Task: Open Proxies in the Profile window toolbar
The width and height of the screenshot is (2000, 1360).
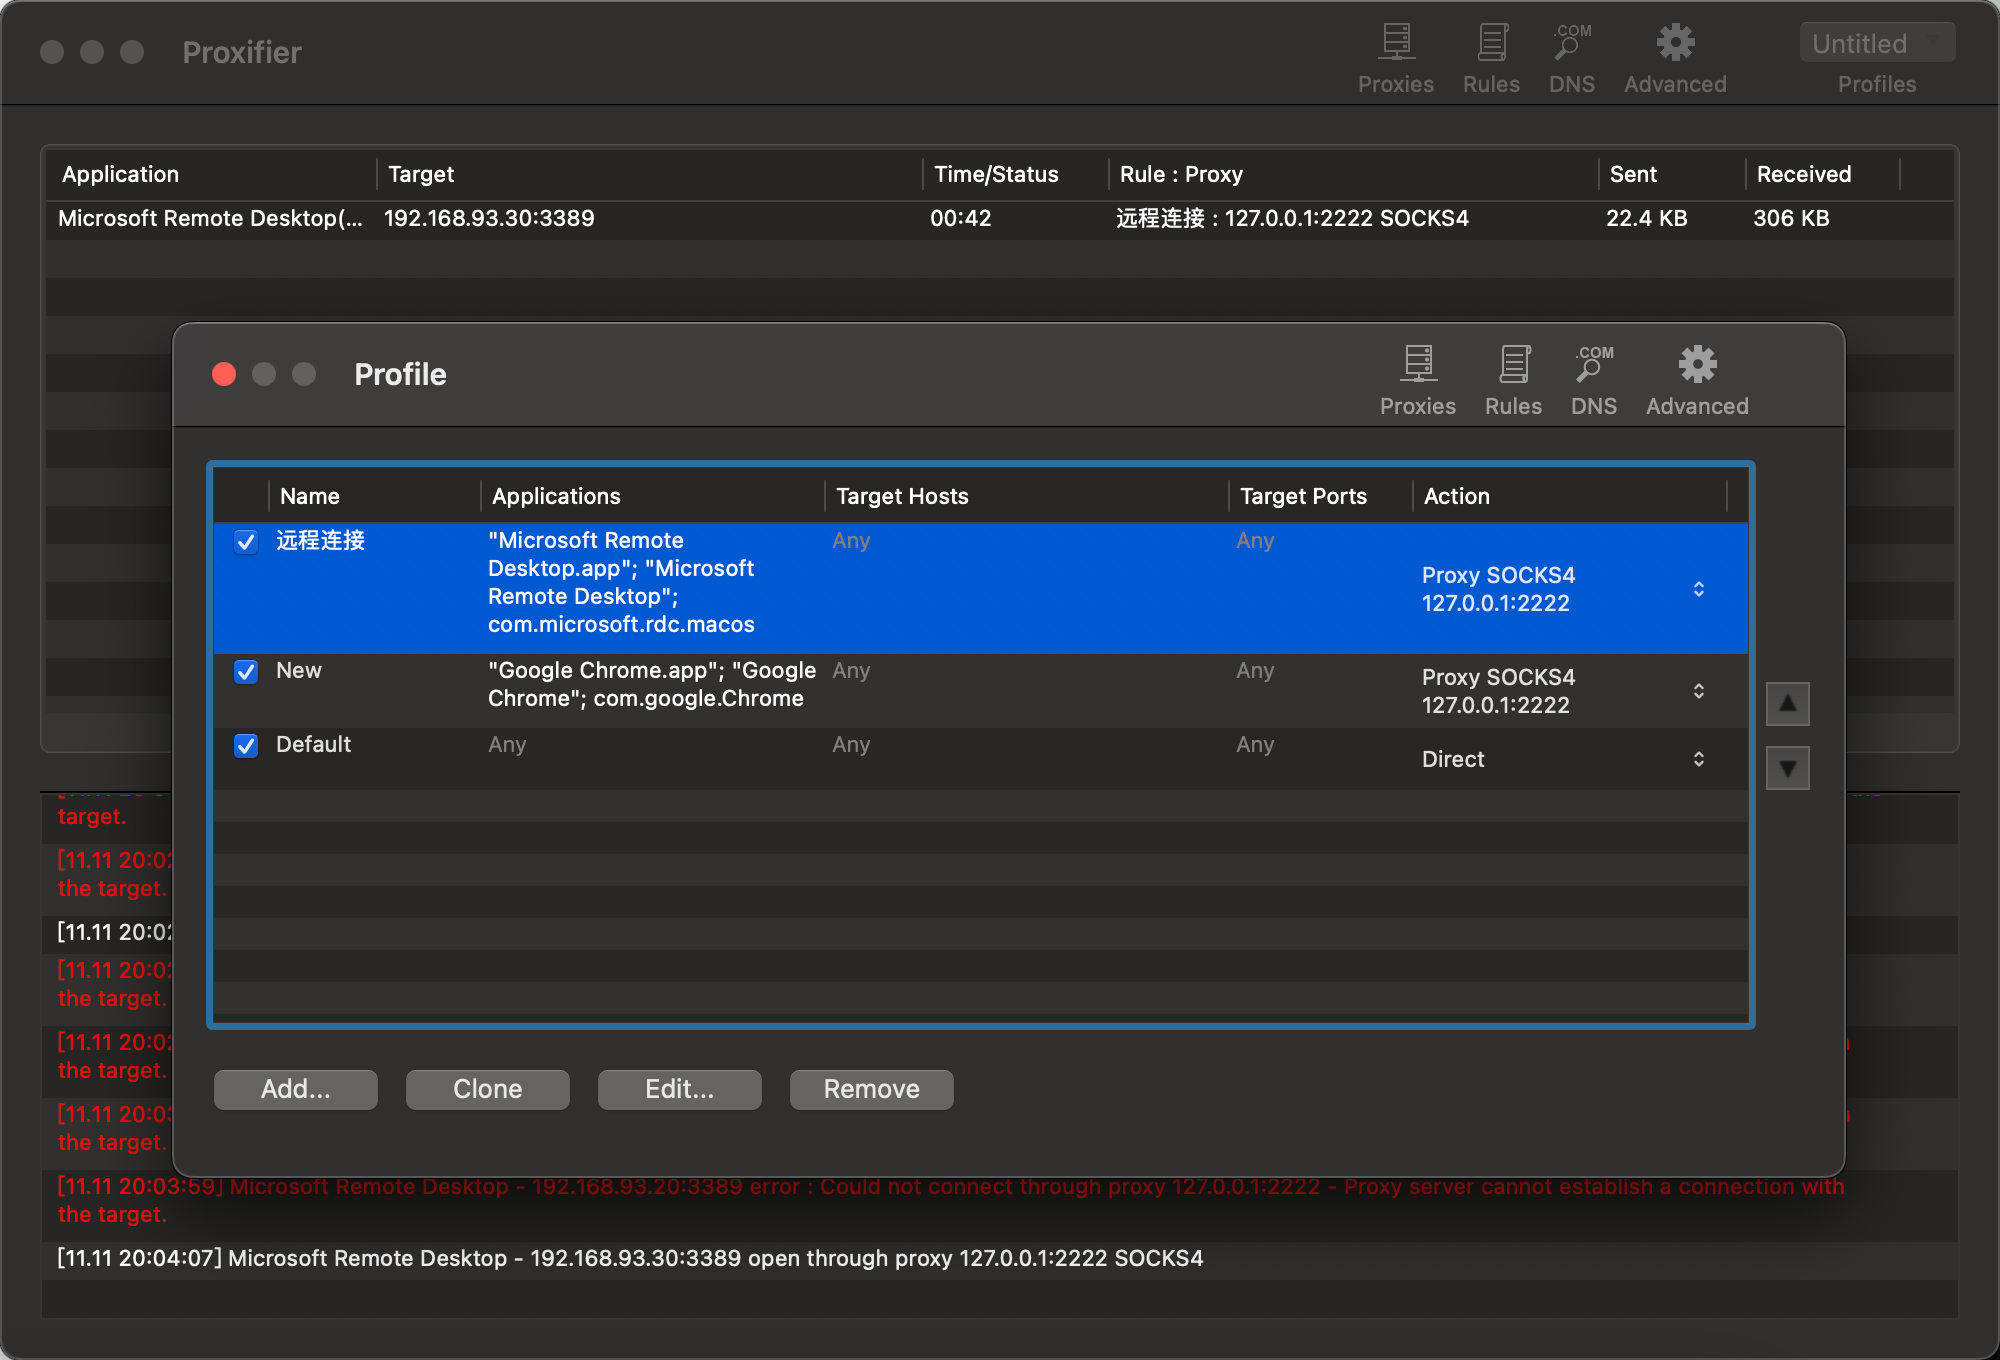Action: [x=1417, y=380]
